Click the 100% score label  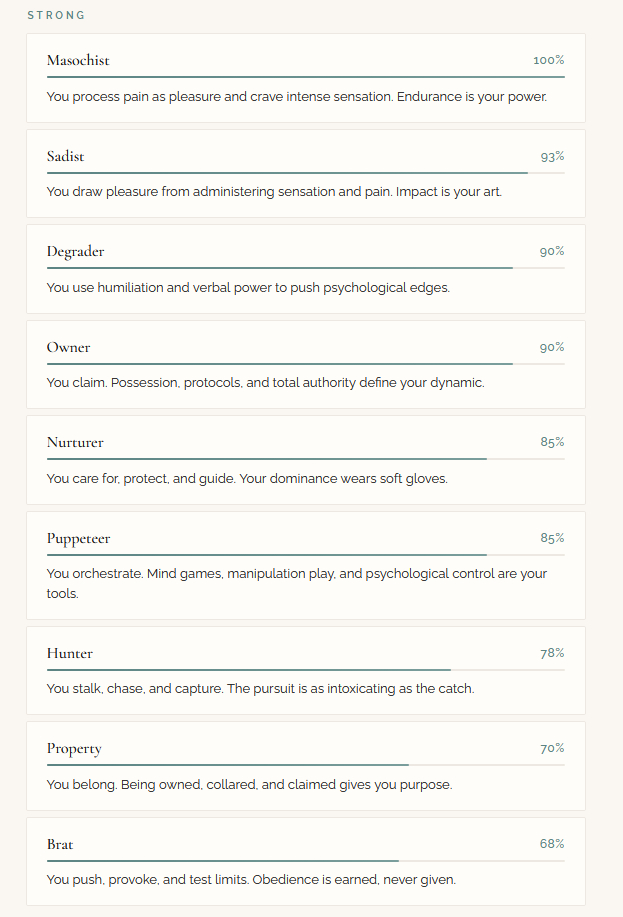coord(548,61)
